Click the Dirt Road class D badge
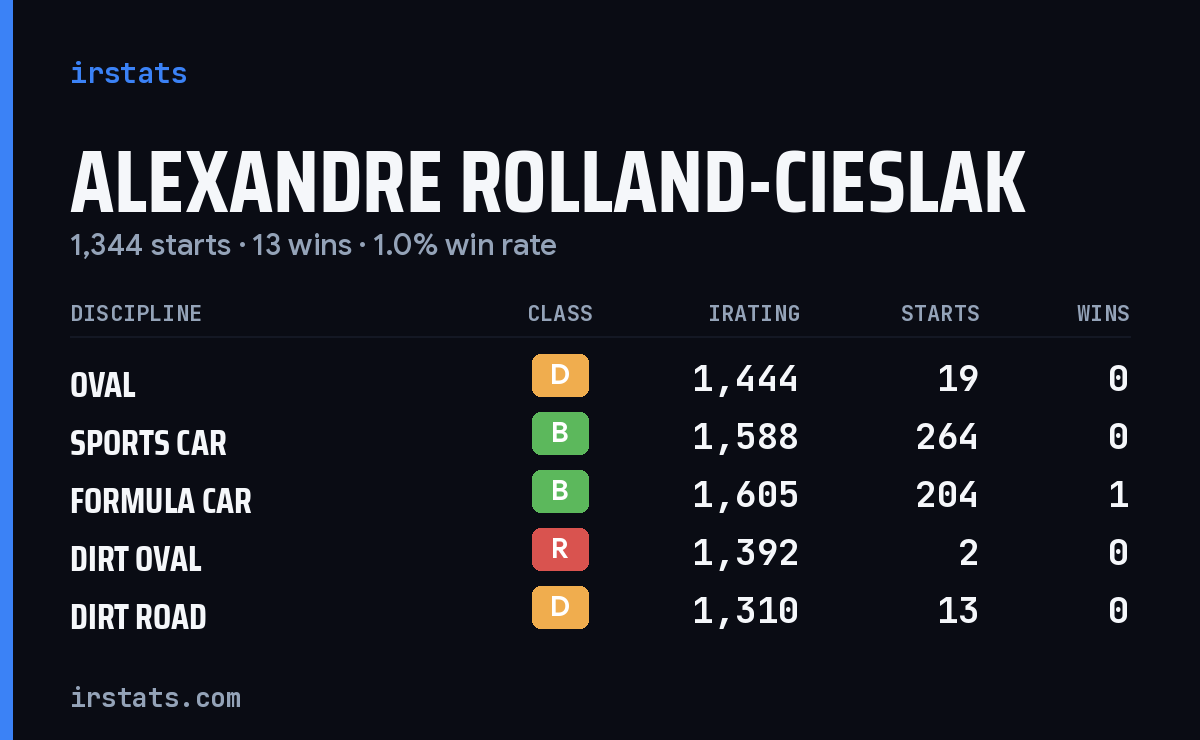The image size is (1200, 740). [560, 608]
